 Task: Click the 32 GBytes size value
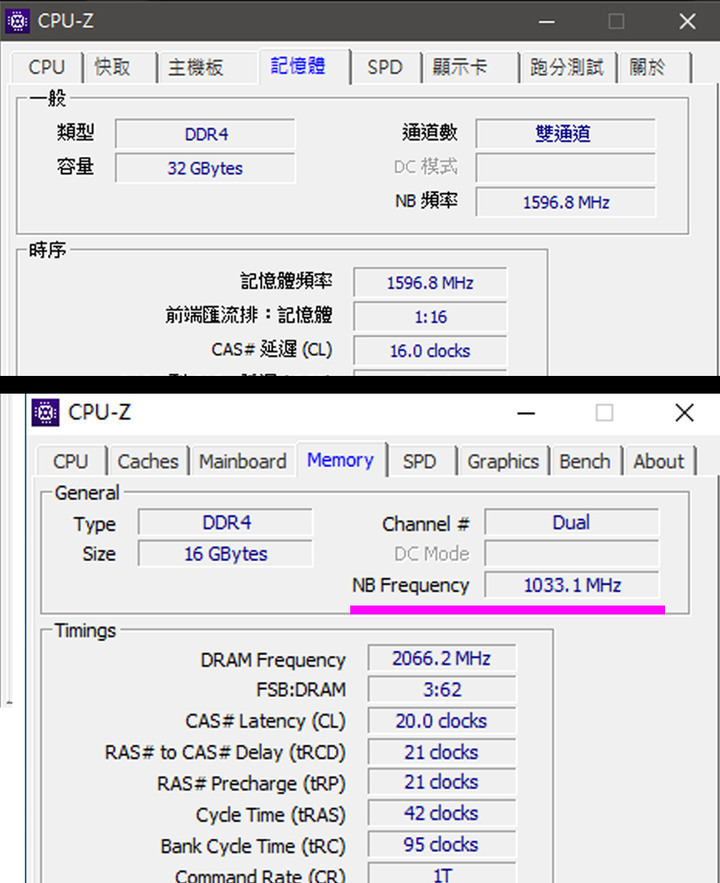tap(205, 168)
